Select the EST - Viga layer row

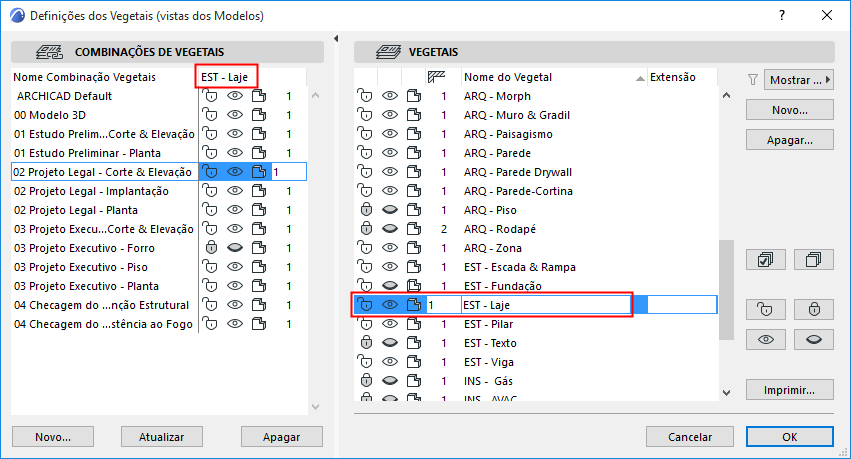540,362
